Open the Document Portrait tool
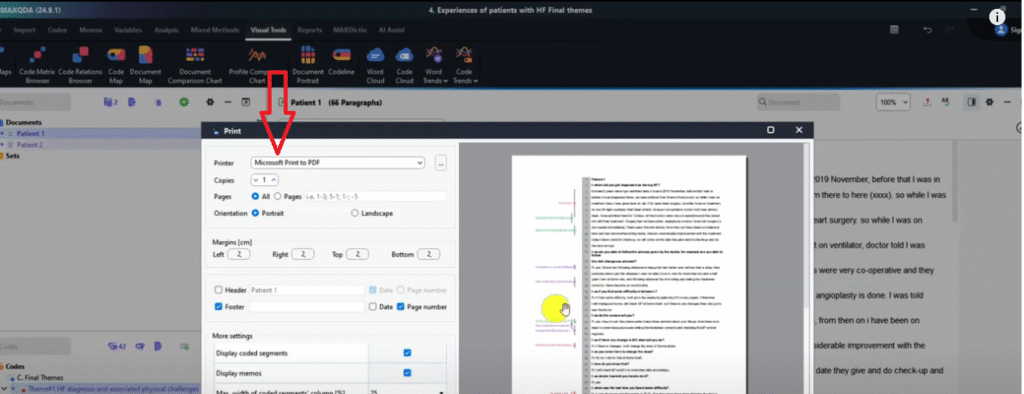Viewport: 1024px width, 394px height. (308, 64)
